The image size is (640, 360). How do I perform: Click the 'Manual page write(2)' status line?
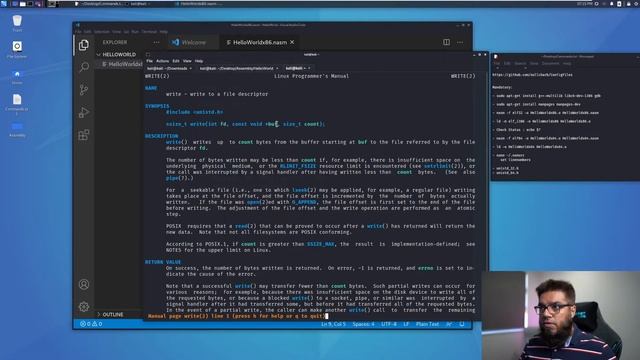[x=237, y=316]
